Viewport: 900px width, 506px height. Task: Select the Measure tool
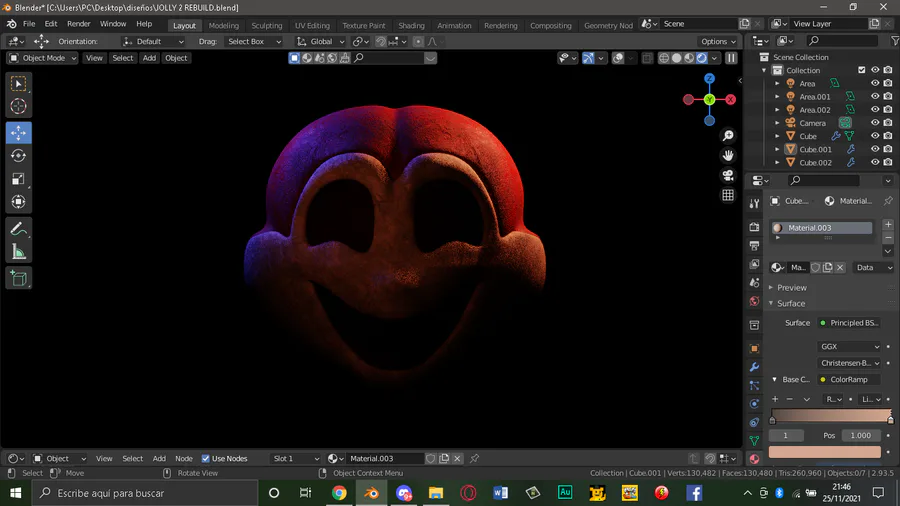tap(18, 252)
